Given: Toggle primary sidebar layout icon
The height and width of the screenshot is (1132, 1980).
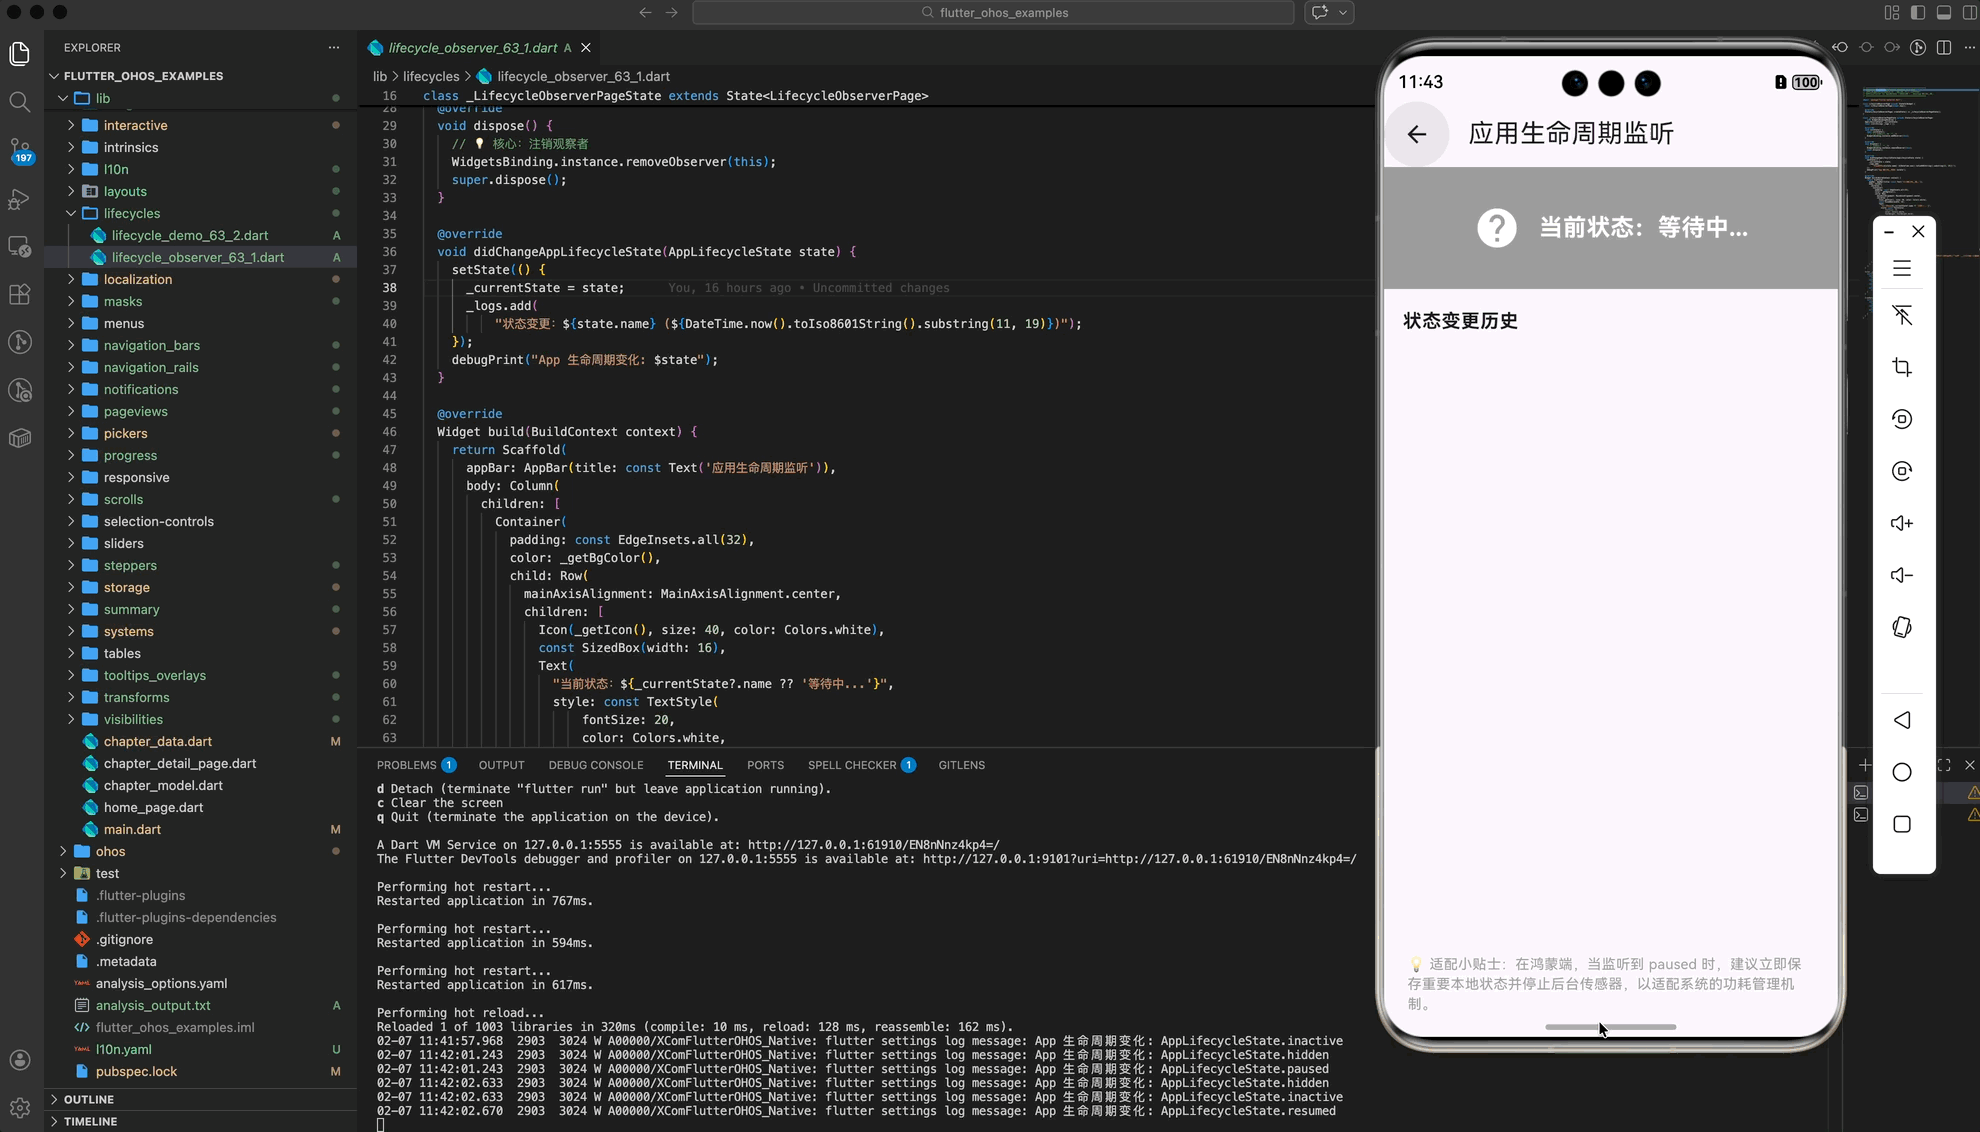Looking at the screenshot, I should pyautogui.click(x=1917, y=13).
